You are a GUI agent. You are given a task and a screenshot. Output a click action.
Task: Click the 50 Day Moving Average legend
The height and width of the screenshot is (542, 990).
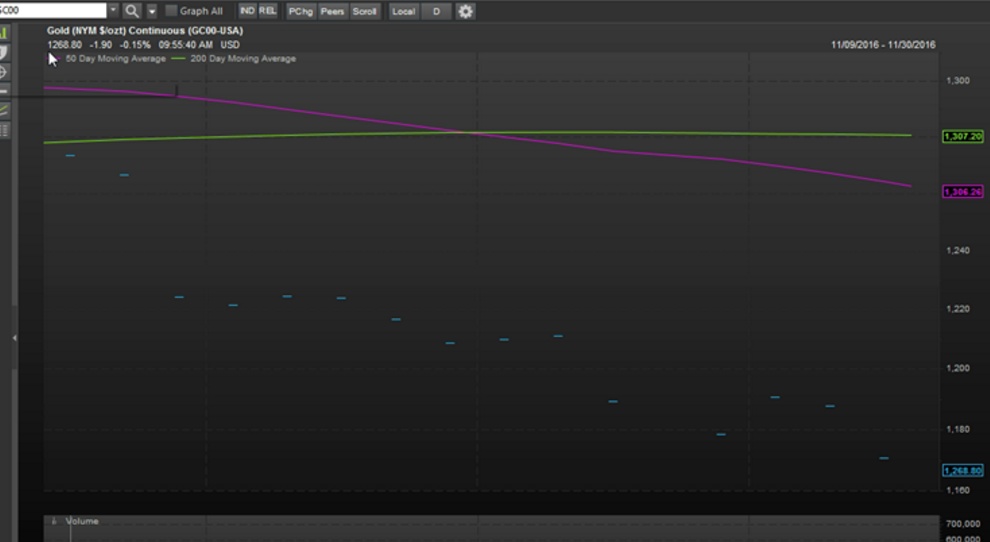pyautogui.click(x=116, y=59)
